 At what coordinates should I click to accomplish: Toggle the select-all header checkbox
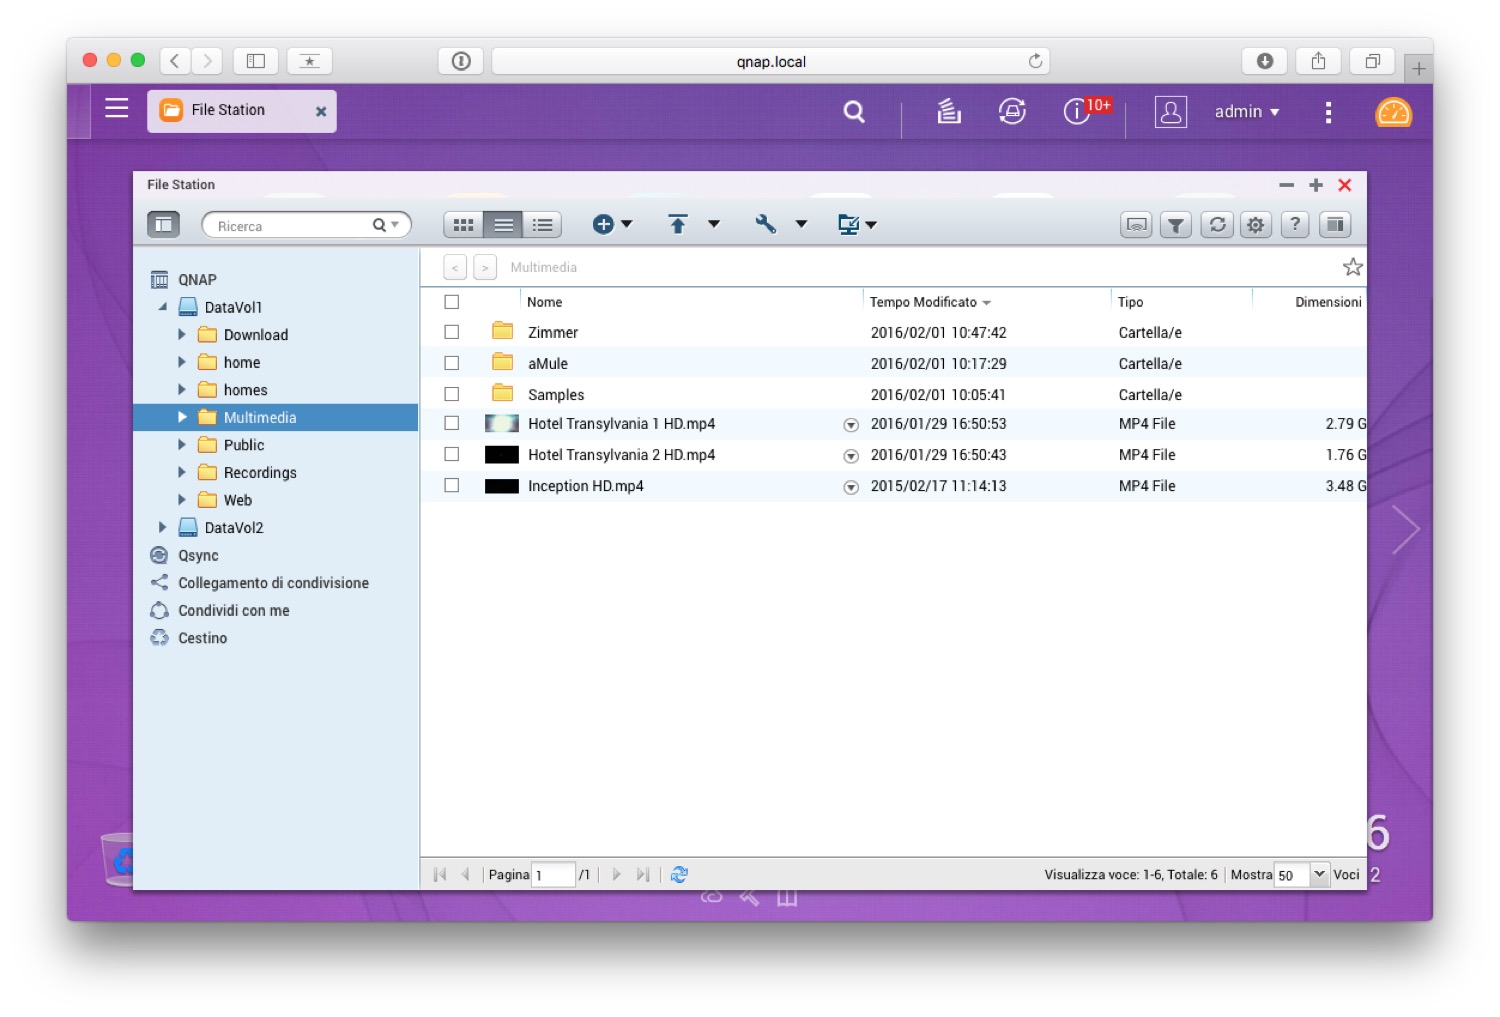coord(452,302)
